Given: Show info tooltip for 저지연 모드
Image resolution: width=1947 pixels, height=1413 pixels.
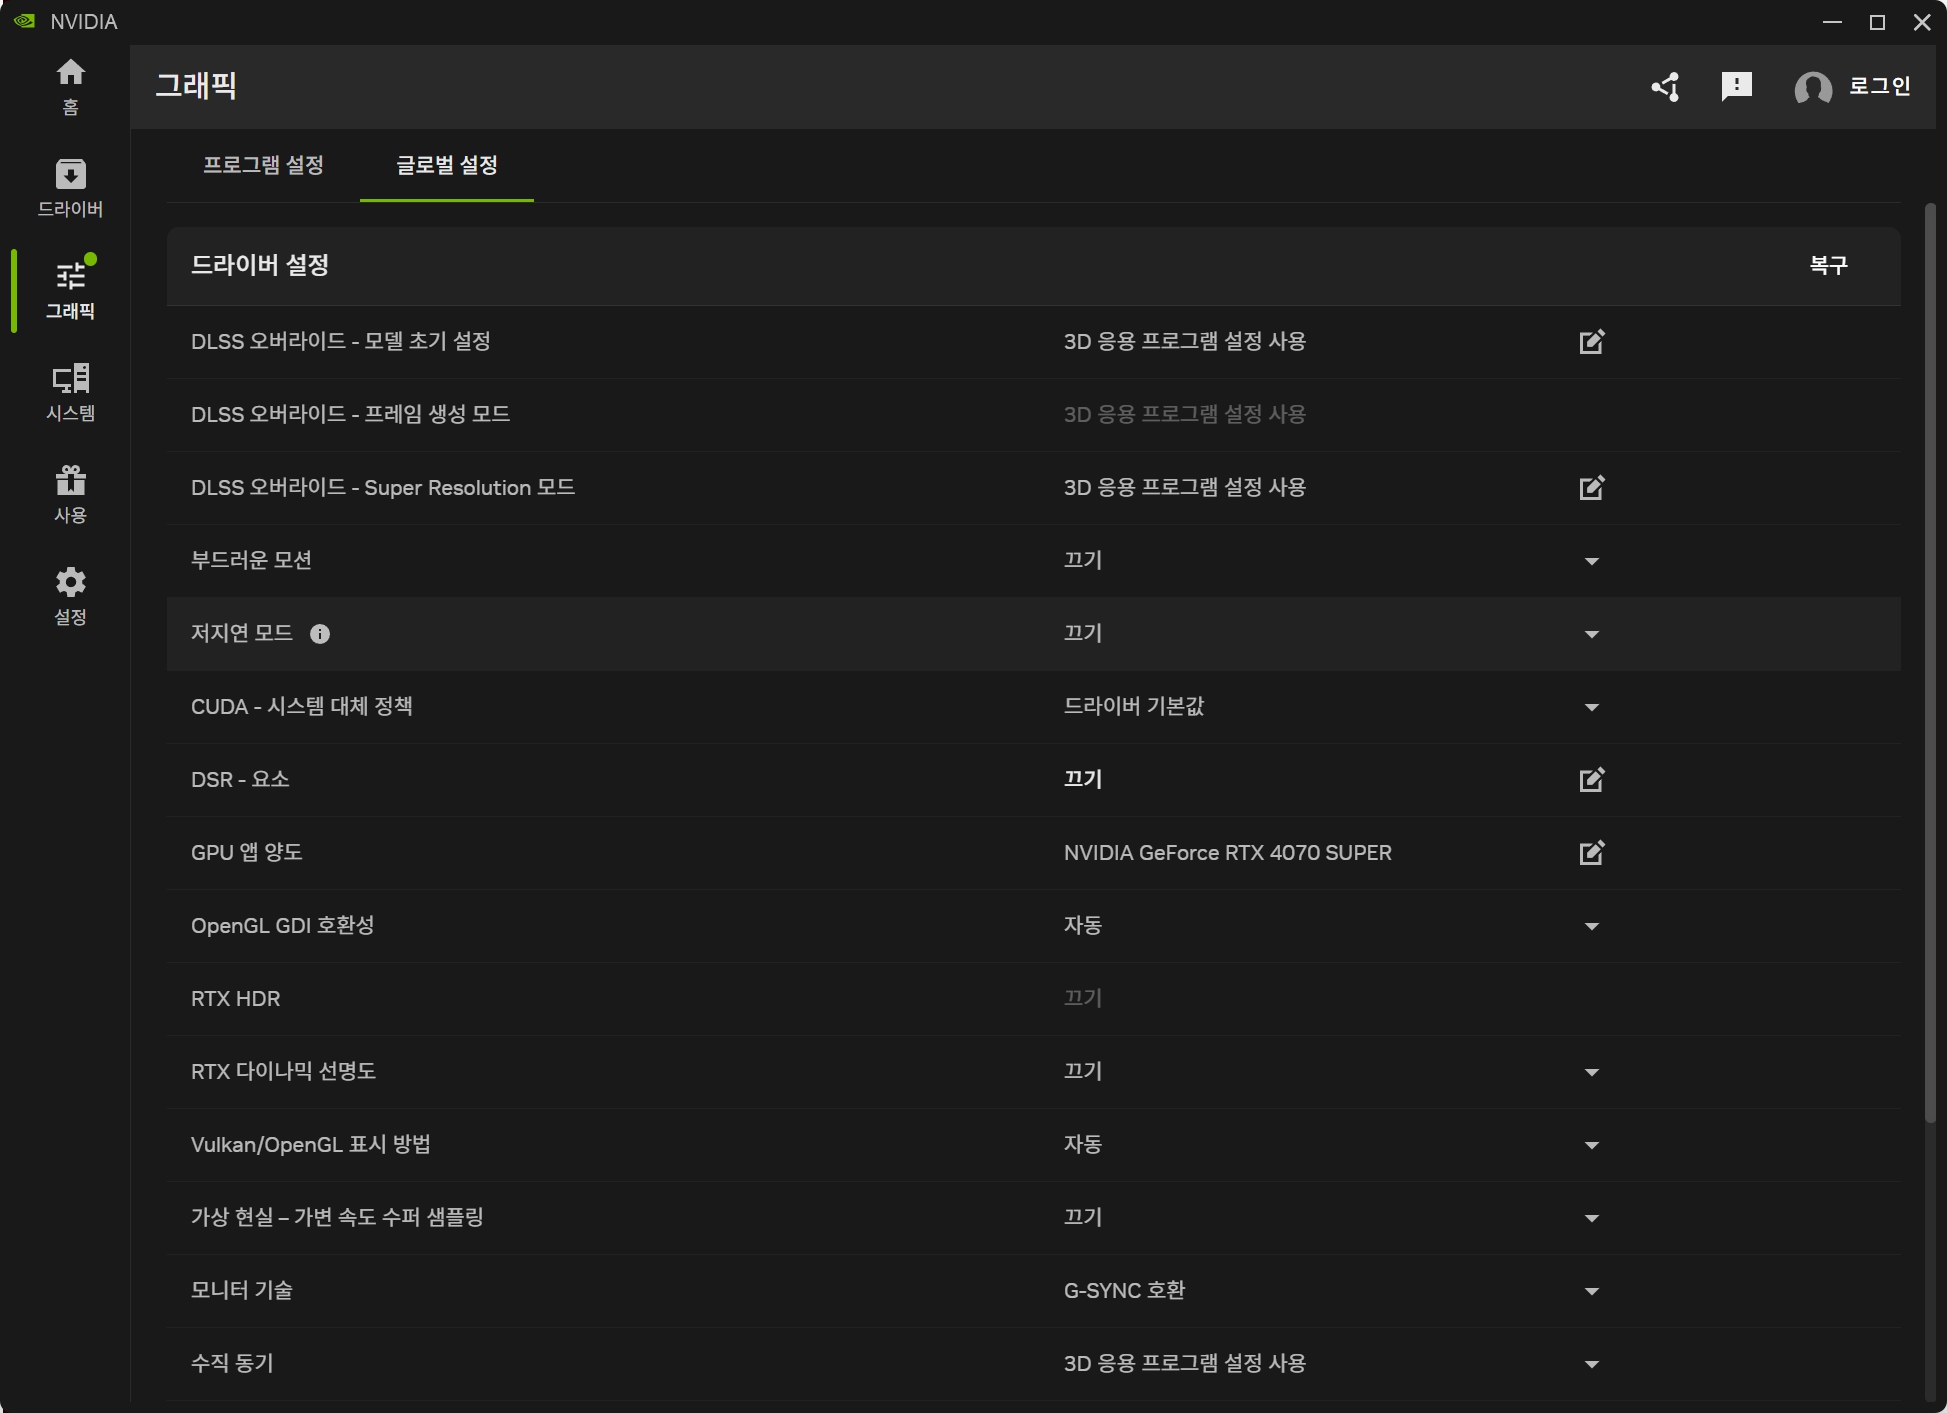Looking at the screenshot, I should (320, 634).
